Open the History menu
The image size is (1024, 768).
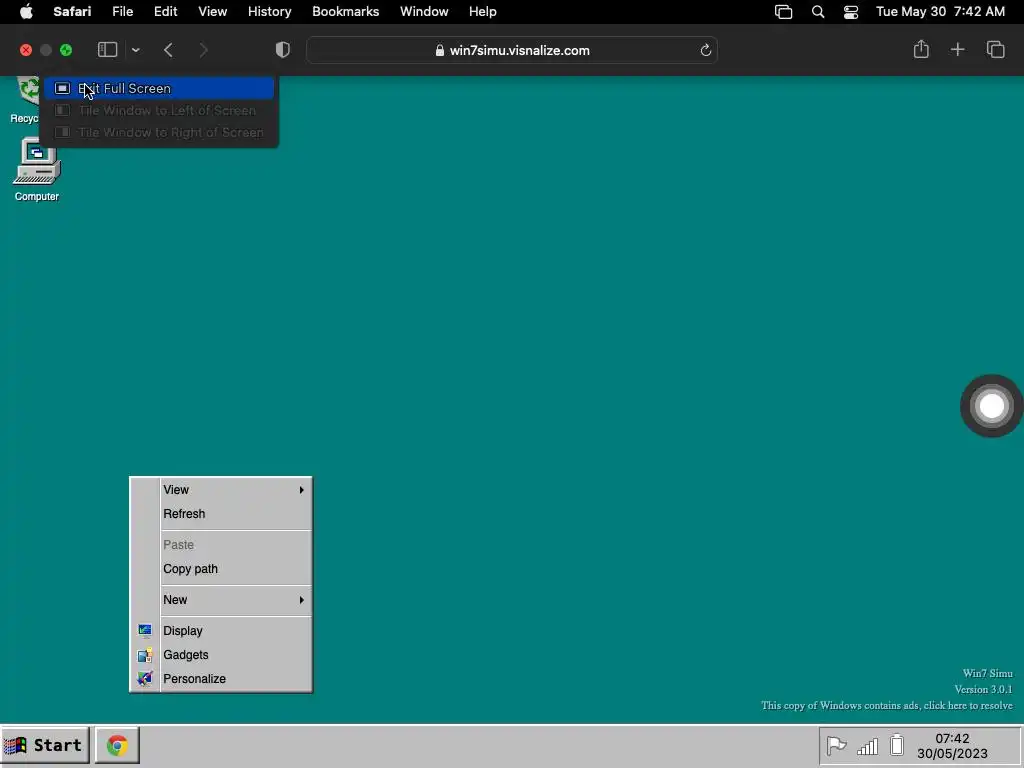pos(269,12)
